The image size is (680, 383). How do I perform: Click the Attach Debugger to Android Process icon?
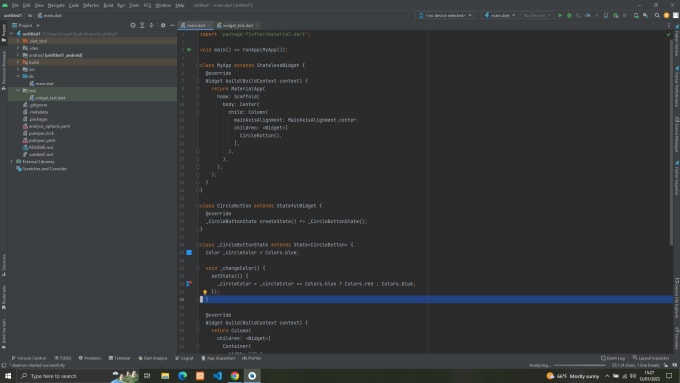(615, 15)
